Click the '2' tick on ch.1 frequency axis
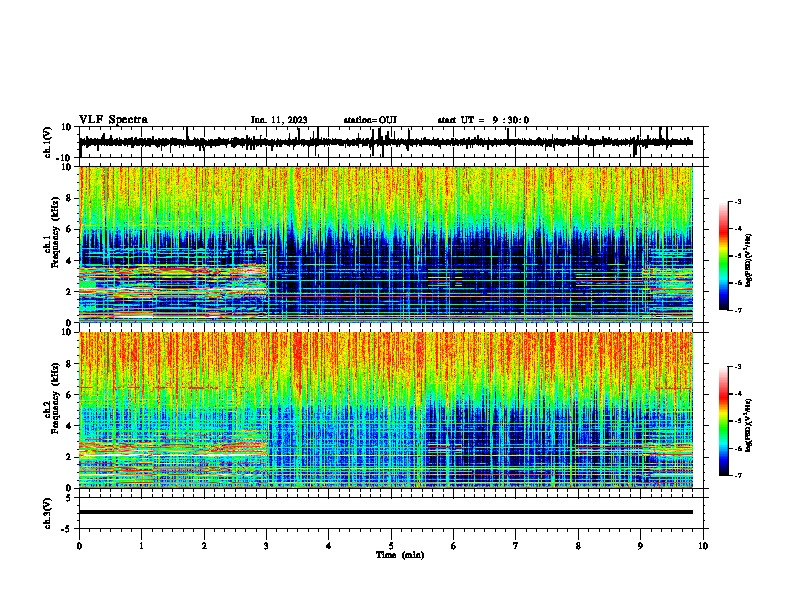Image resolution: width=792 pixels, height=612 pixels. click(x=70, y=291)
